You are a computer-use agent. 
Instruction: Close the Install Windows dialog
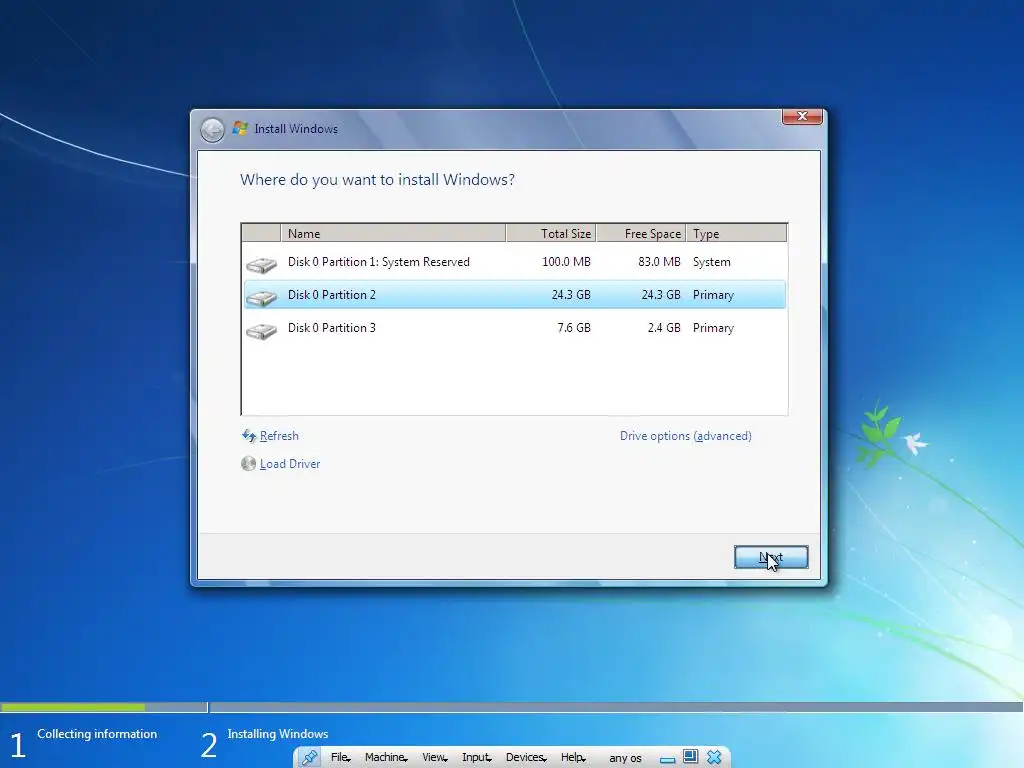[802, 116]
